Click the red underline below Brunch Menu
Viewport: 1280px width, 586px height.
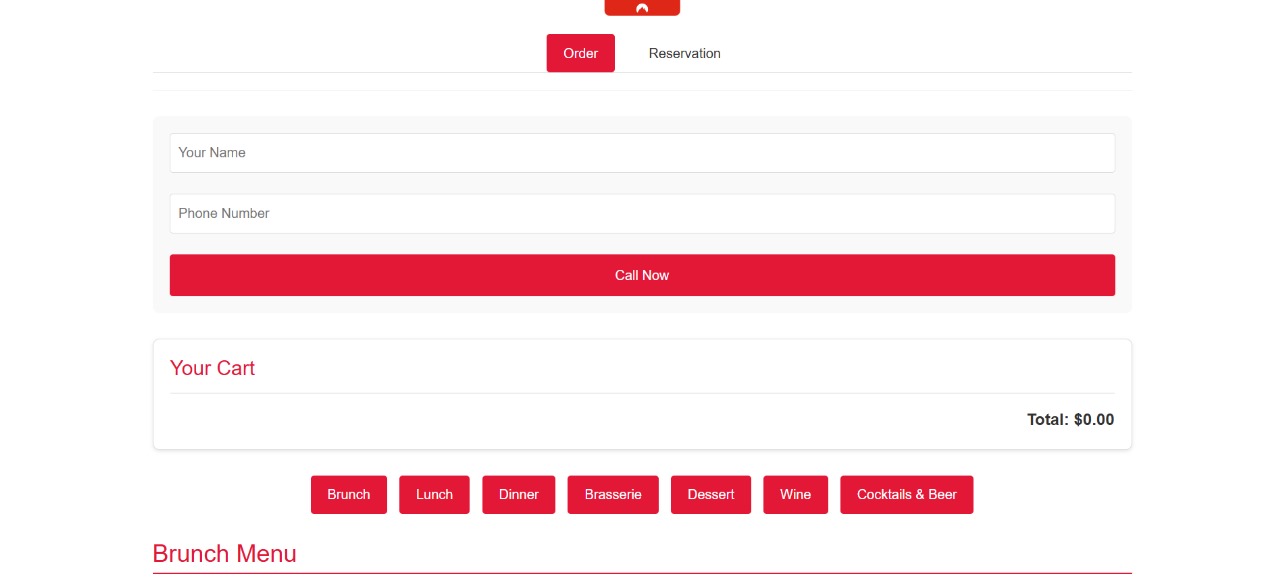(642, 573)
